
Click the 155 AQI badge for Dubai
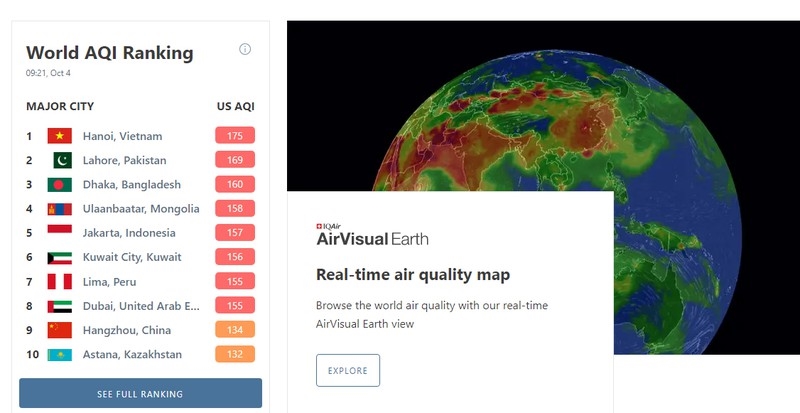[235, 305]
